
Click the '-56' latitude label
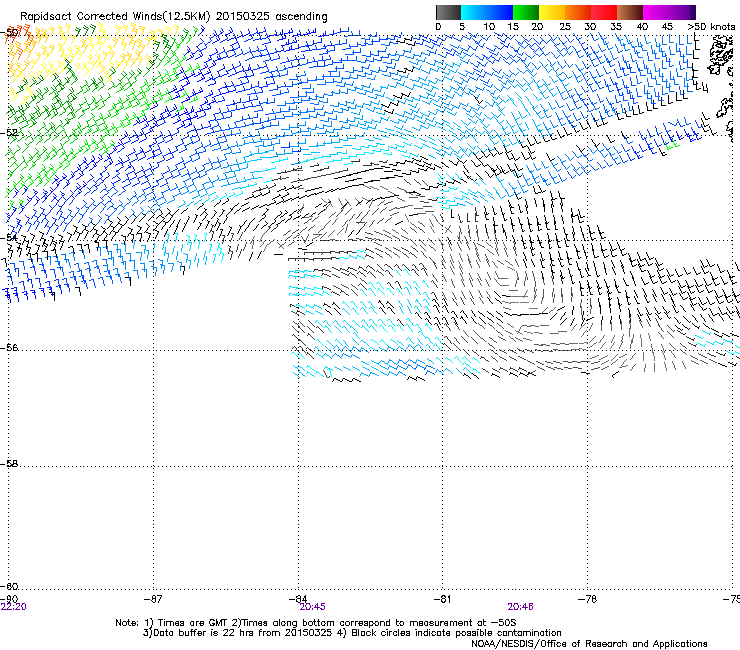10,348
